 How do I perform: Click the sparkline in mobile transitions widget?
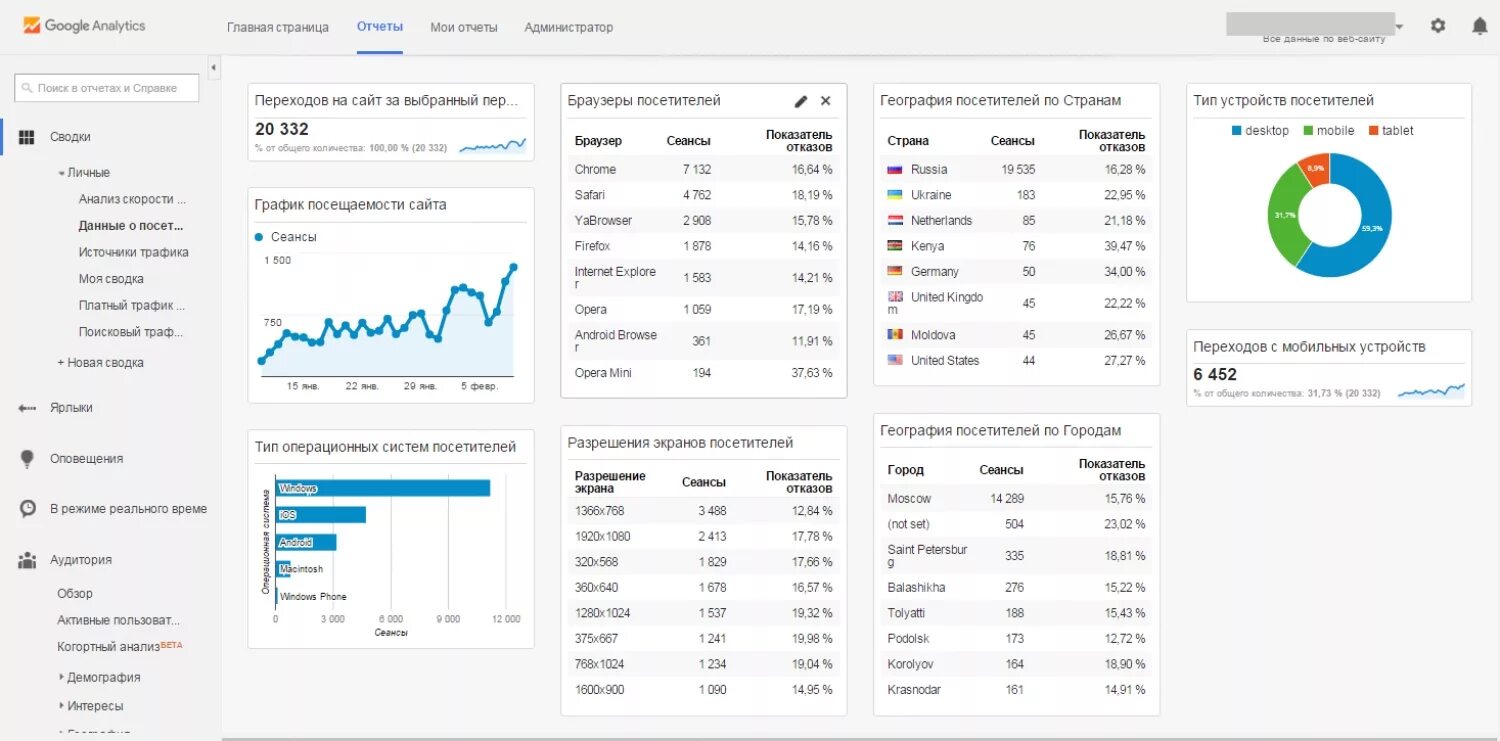1431,391
